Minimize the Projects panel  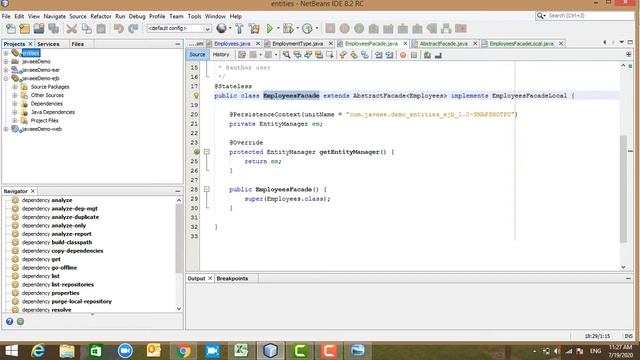pos(178,44)
